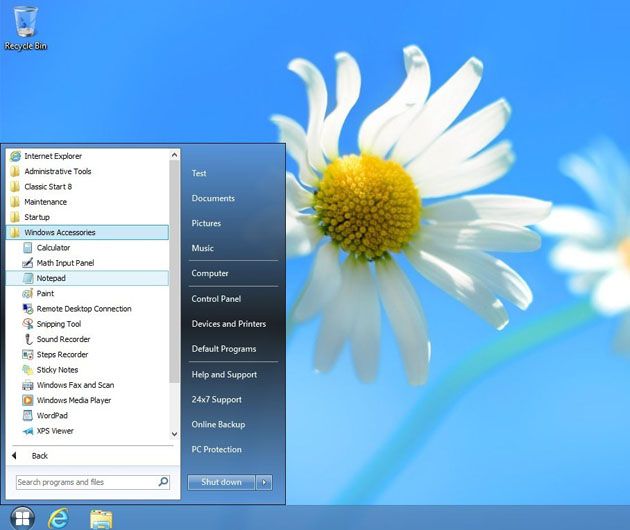
Task: Click the Maintenance folder icon
Action: click(x=15, y=202)
